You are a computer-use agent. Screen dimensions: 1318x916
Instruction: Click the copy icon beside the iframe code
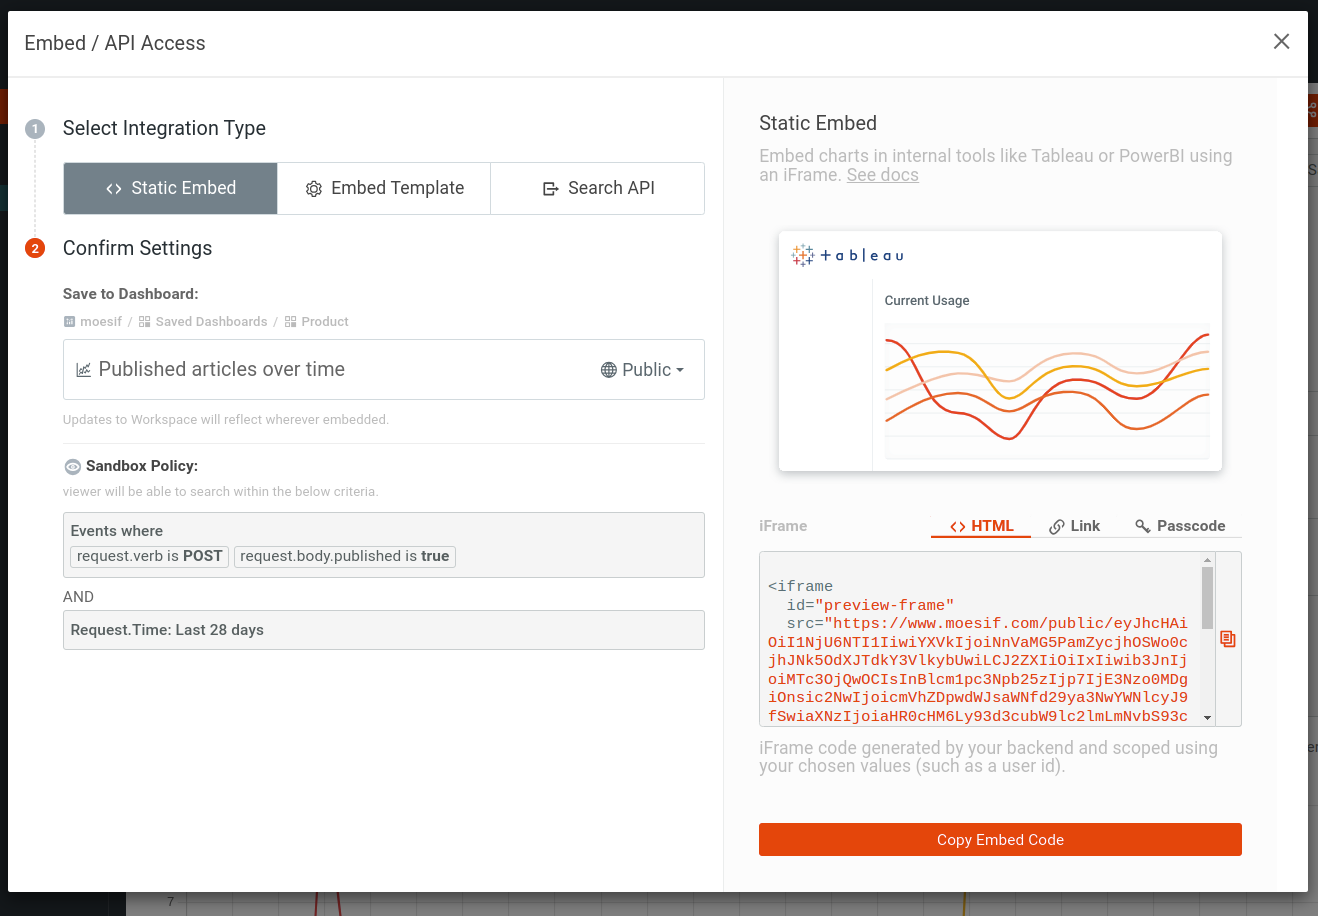coord(1228,639)
